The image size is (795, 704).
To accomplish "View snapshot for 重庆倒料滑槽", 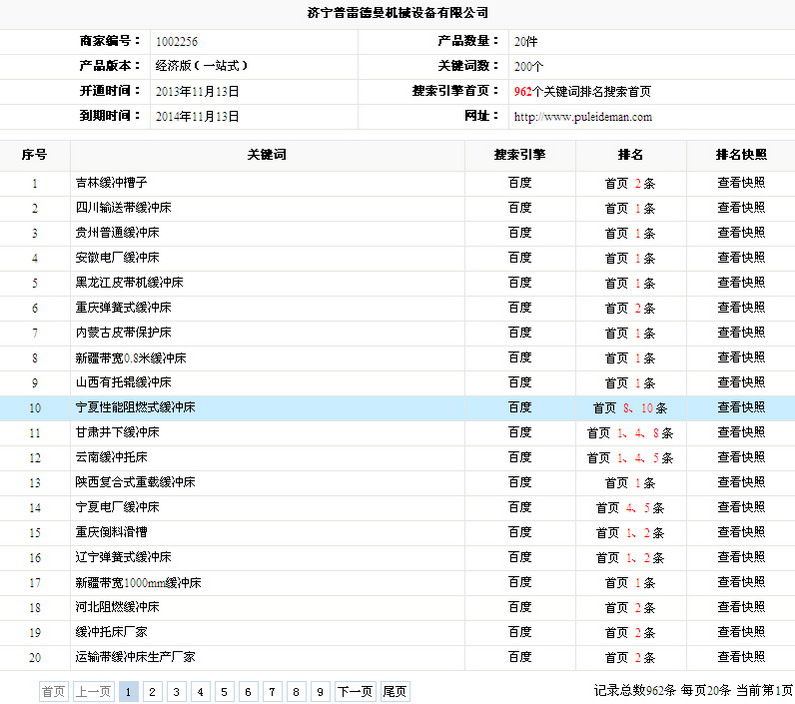I will point(741,532).
